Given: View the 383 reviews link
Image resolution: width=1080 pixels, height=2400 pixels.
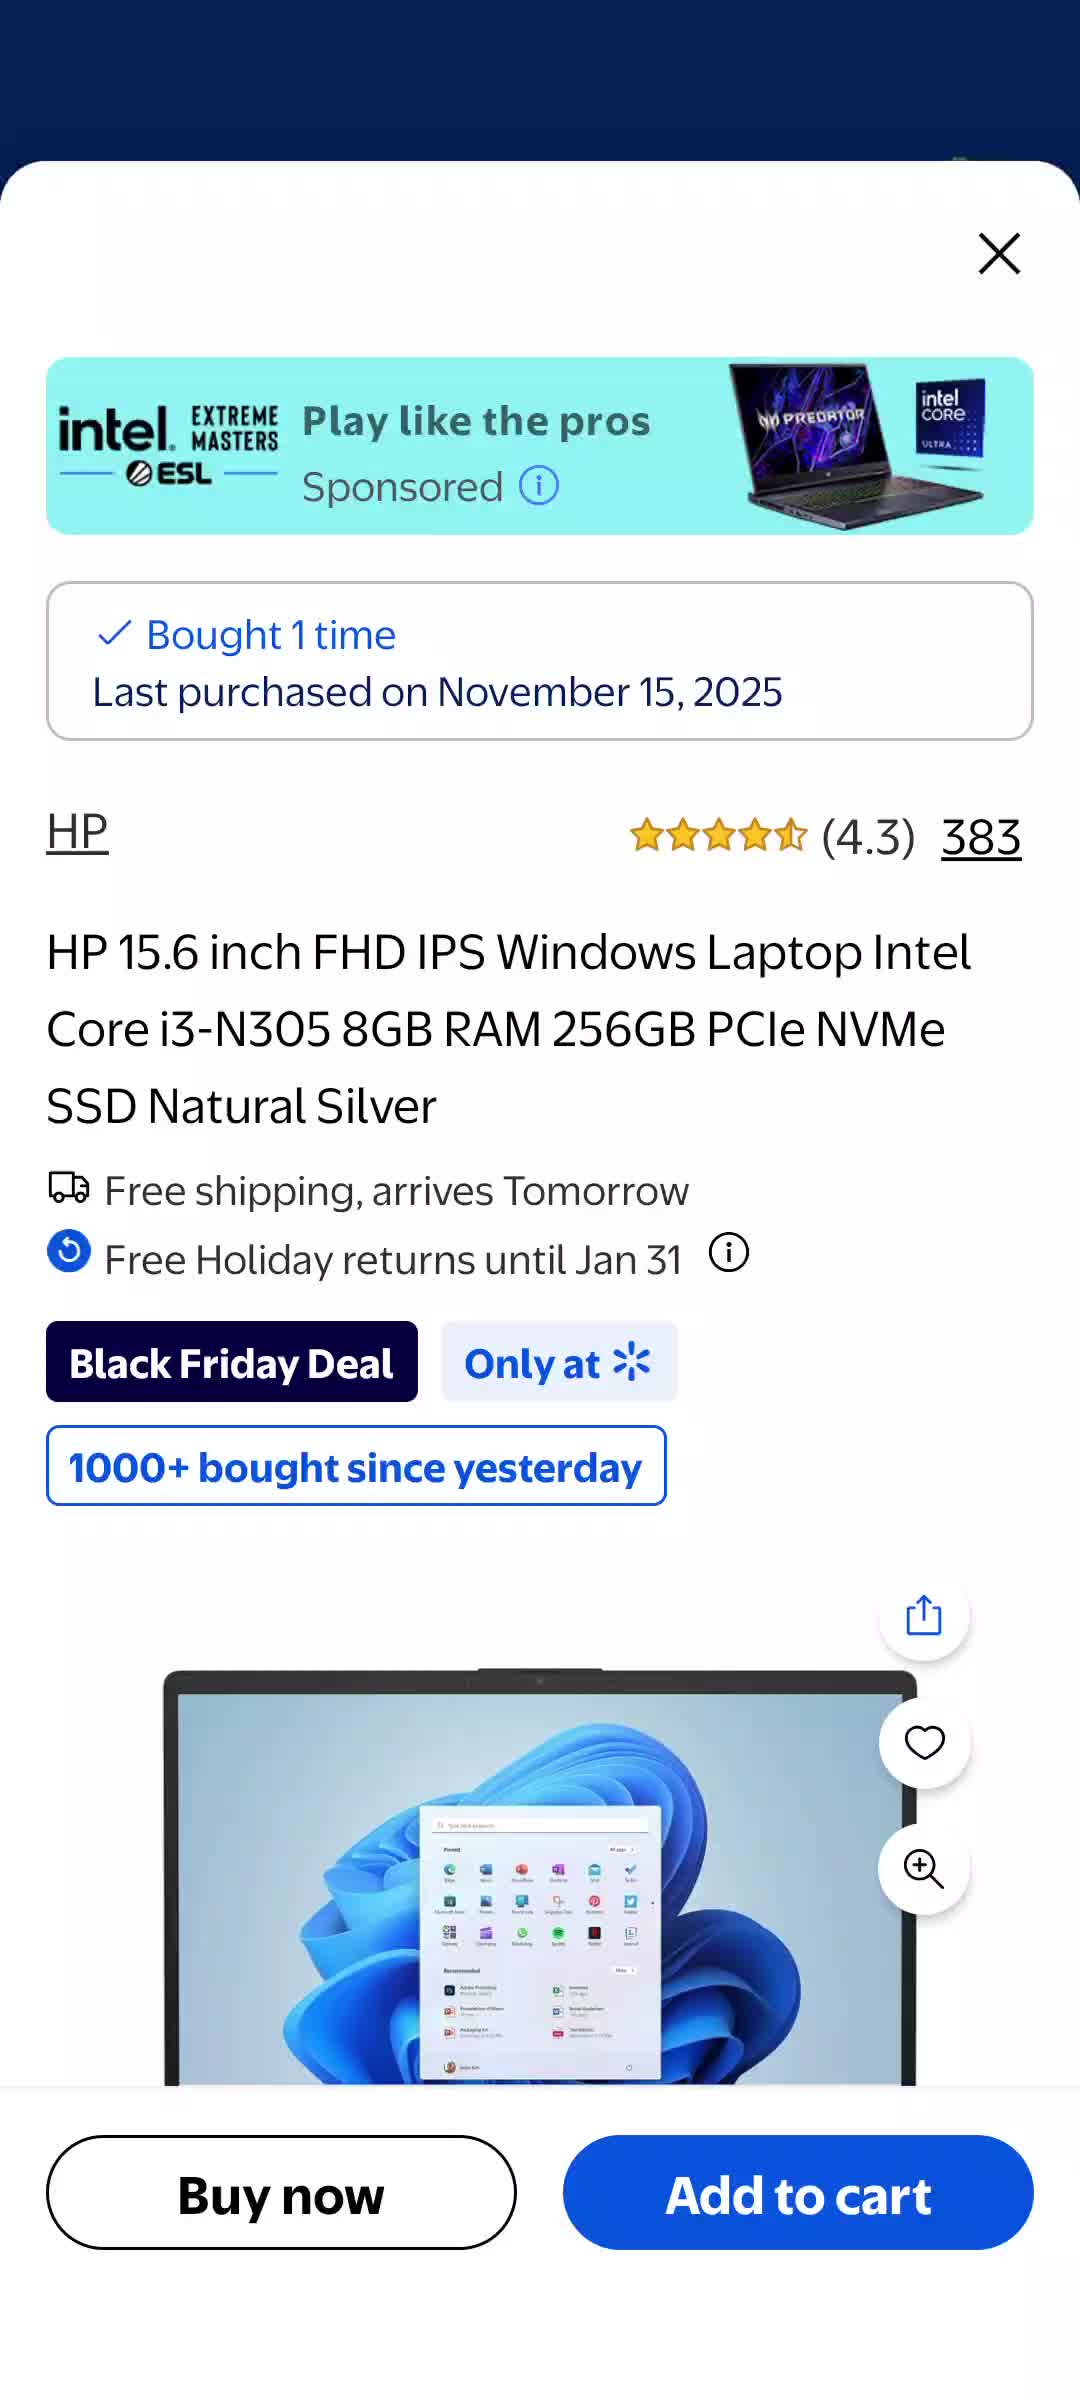Looking at the screenshot, I should (x=980, y=837).
